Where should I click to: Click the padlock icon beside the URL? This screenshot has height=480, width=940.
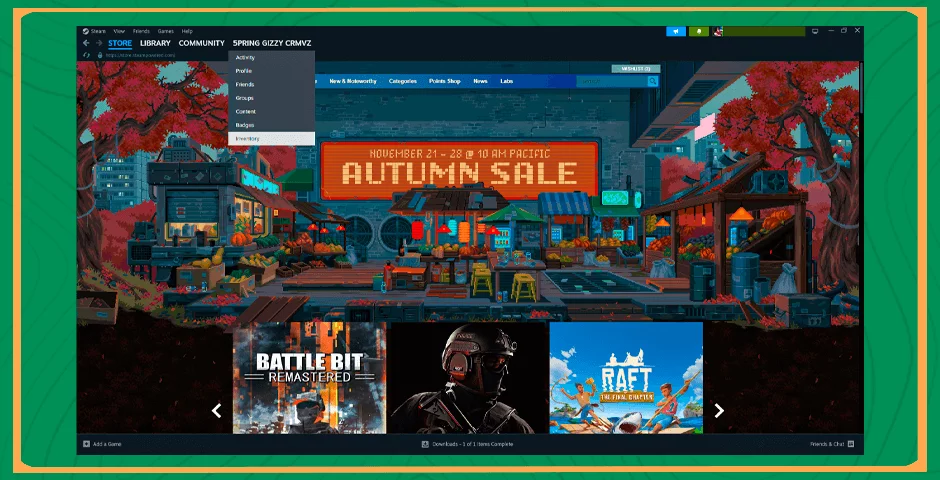[x=100, y=55]
